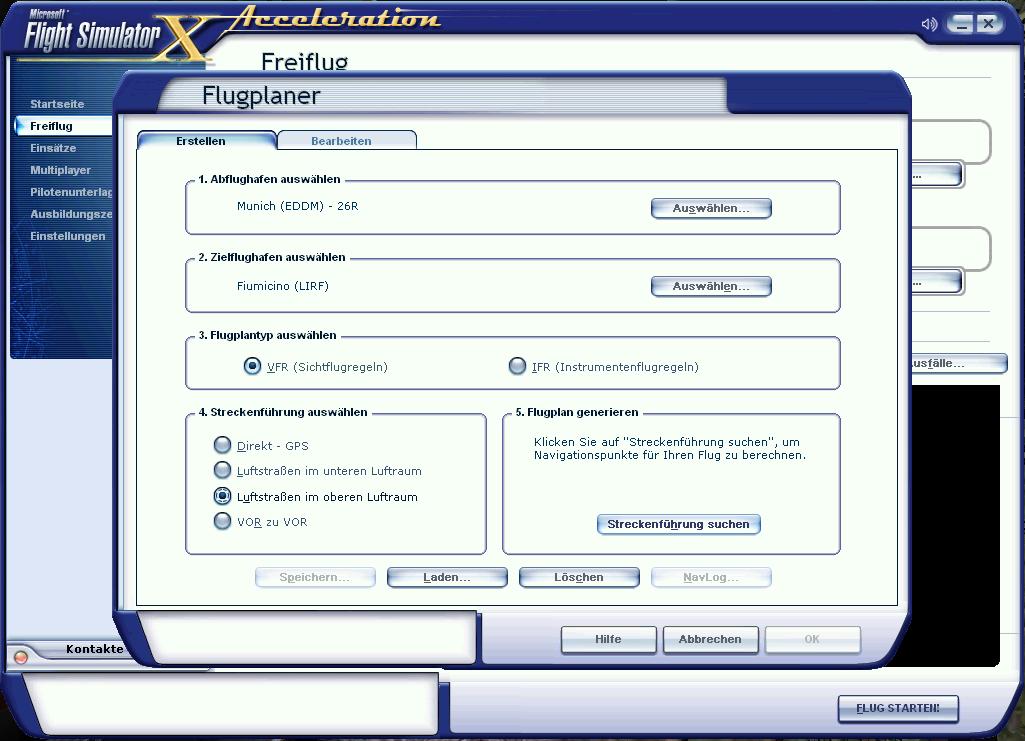Switch to the Bearbeiten tab
The image size is (1025, 741).
(x=346, y=140)
